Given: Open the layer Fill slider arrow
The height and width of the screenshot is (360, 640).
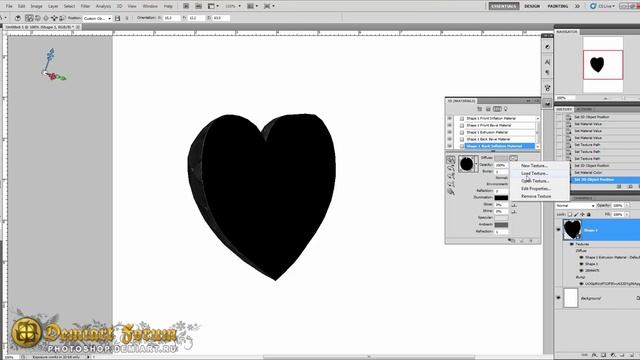Looking at the screenshot, I should (626, 214).
